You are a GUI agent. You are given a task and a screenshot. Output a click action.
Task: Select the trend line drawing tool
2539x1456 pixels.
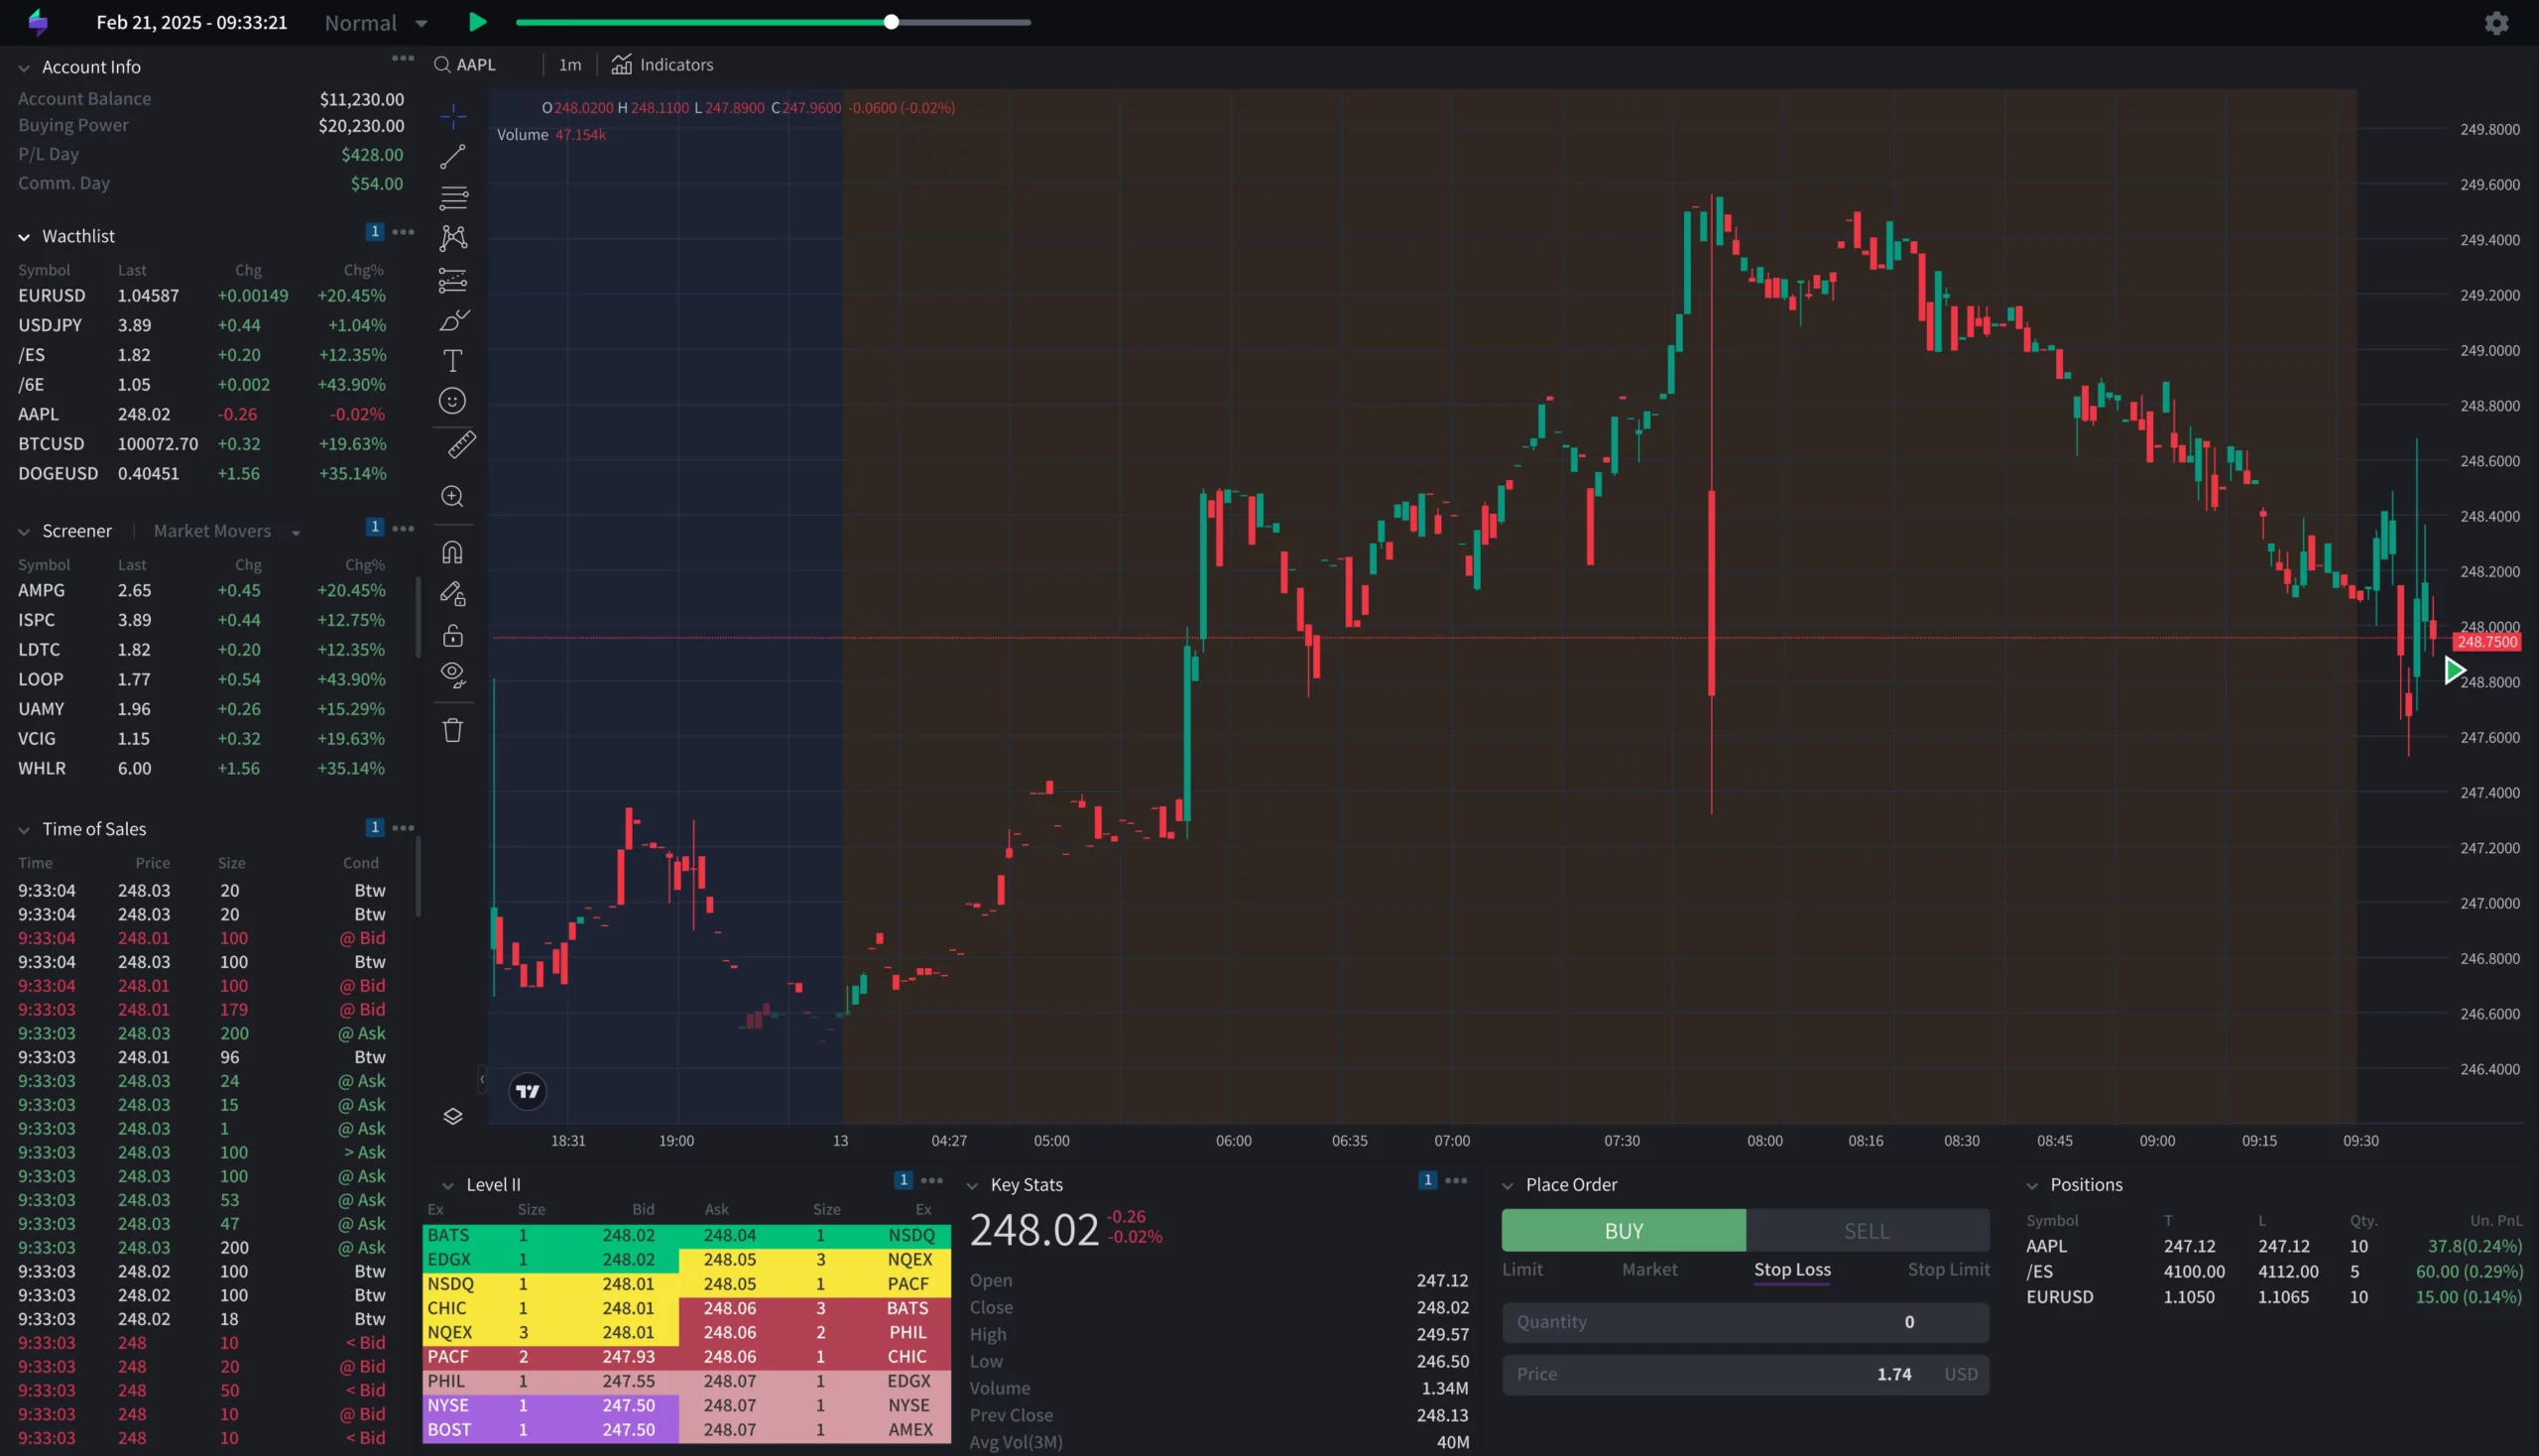tap(452, 156)
